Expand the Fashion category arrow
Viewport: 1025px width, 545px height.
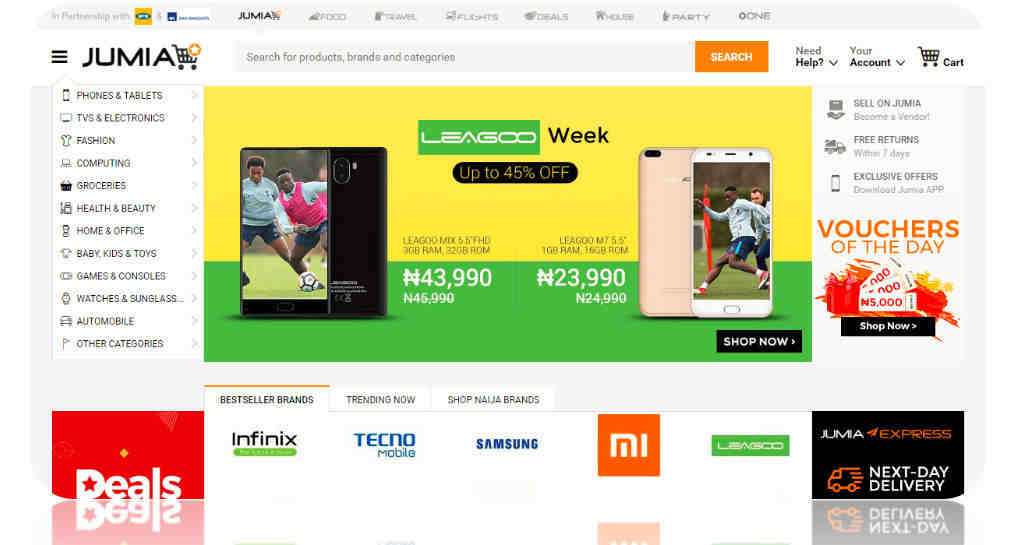[194, 140]
